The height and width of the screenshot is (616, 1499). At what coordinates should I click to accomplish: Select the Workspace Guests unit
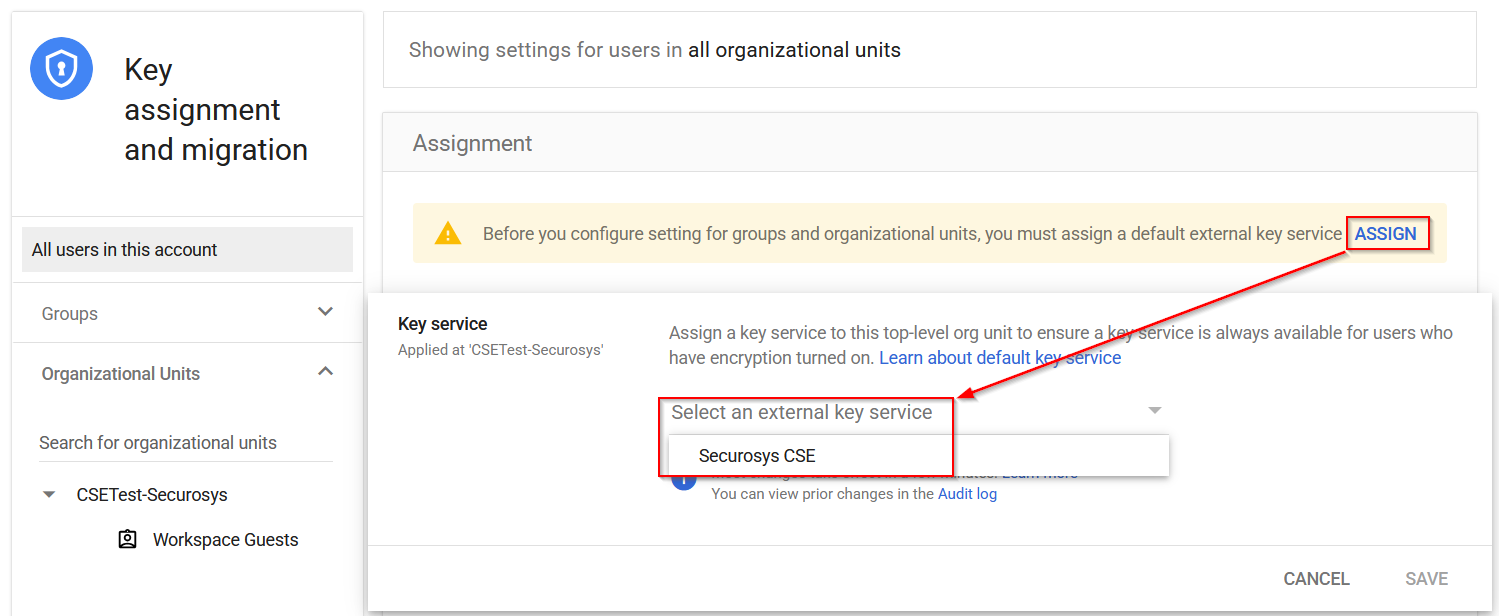coord(225,540)
